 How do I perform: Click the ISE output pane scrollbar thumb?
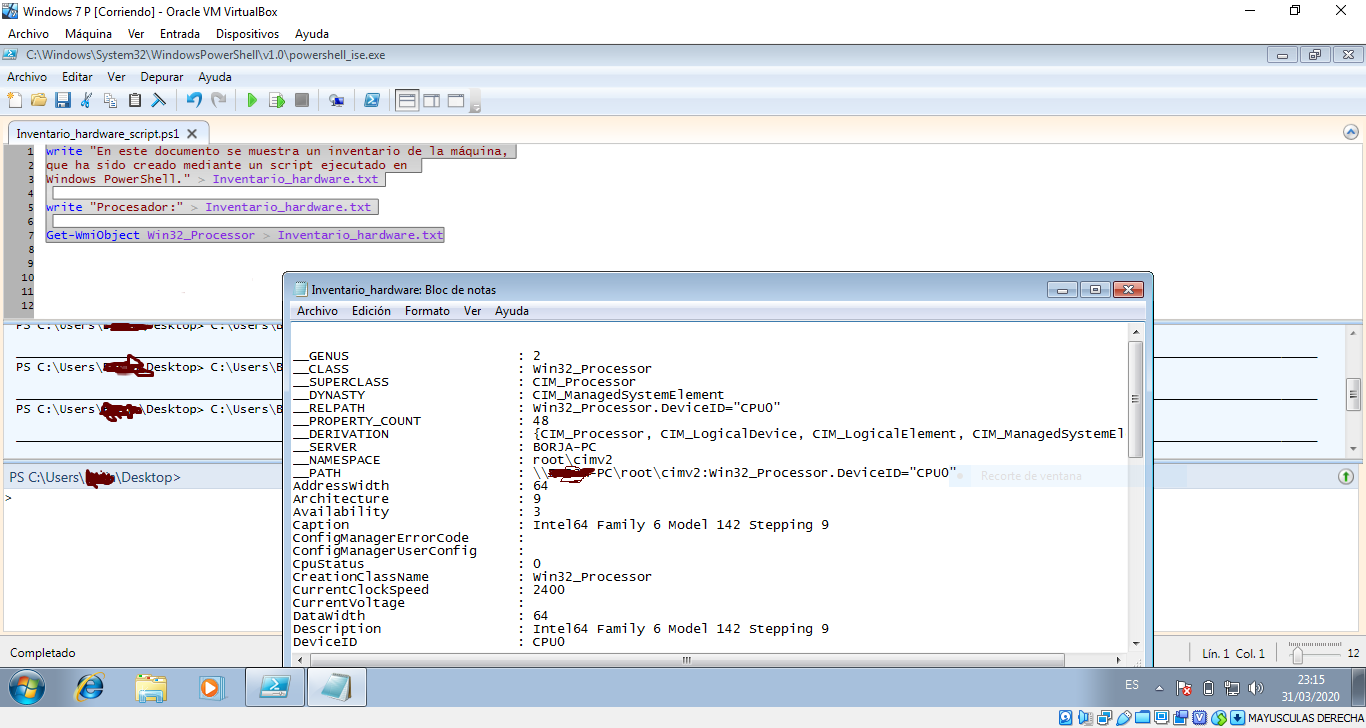1353,393
